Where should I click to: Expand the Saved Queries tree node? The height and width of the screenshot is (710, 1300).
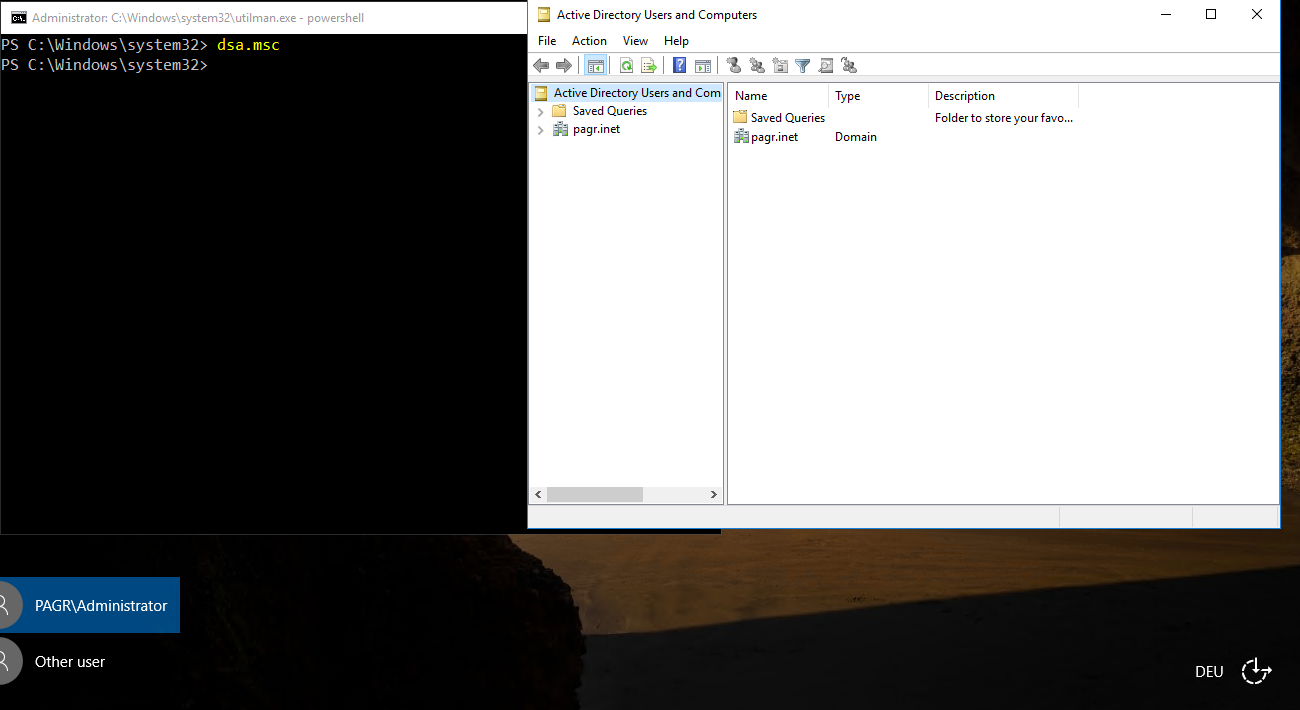point(541,111)
